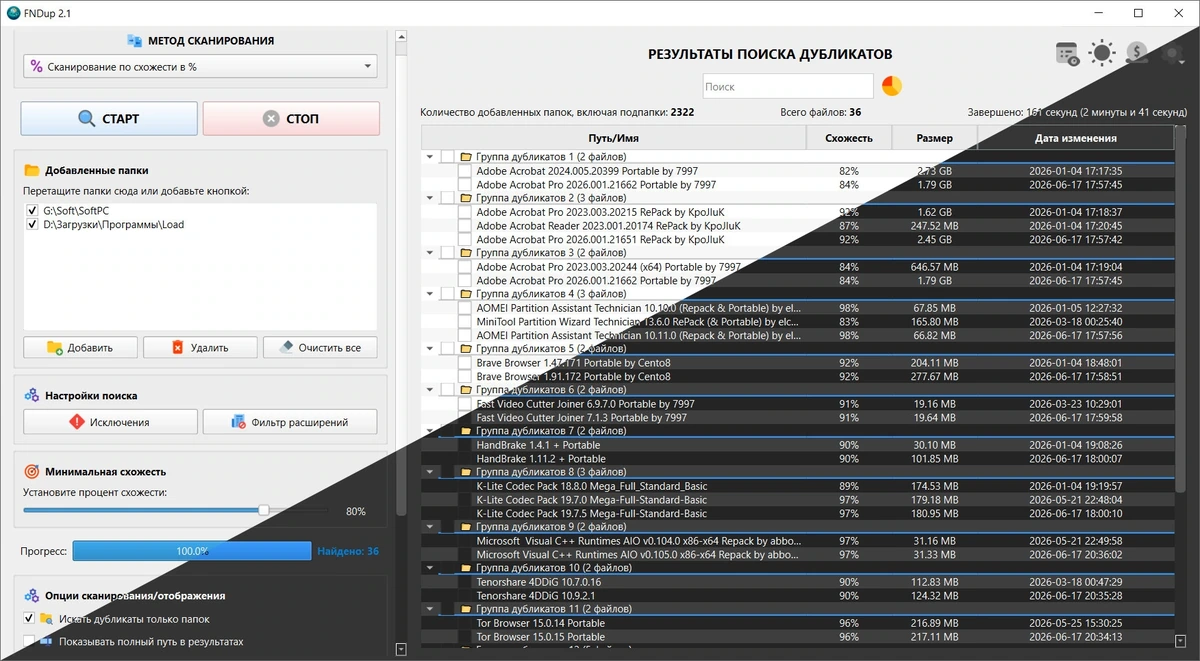This screenshot has width=1200, height=661.
Task: Check the Группа дубликатов 2 checkbox
Action: tap(447, 198)
